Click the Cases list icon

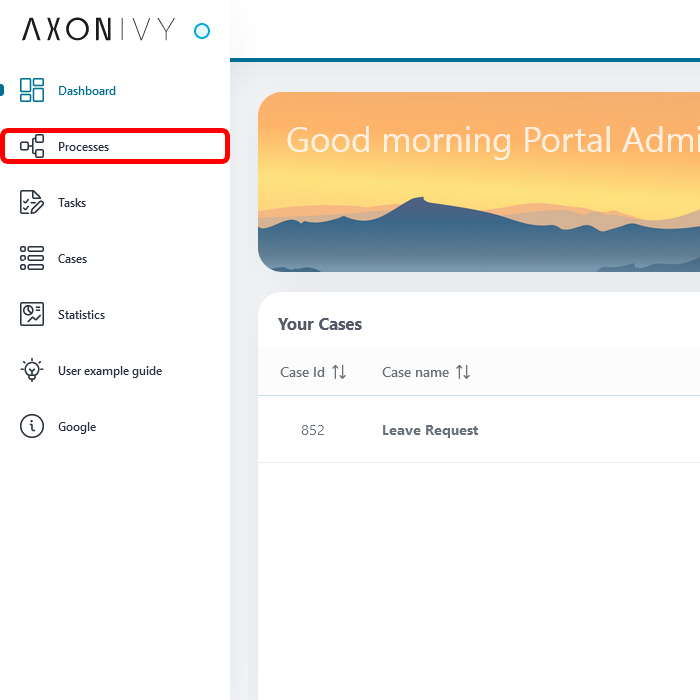coord(32,258)
